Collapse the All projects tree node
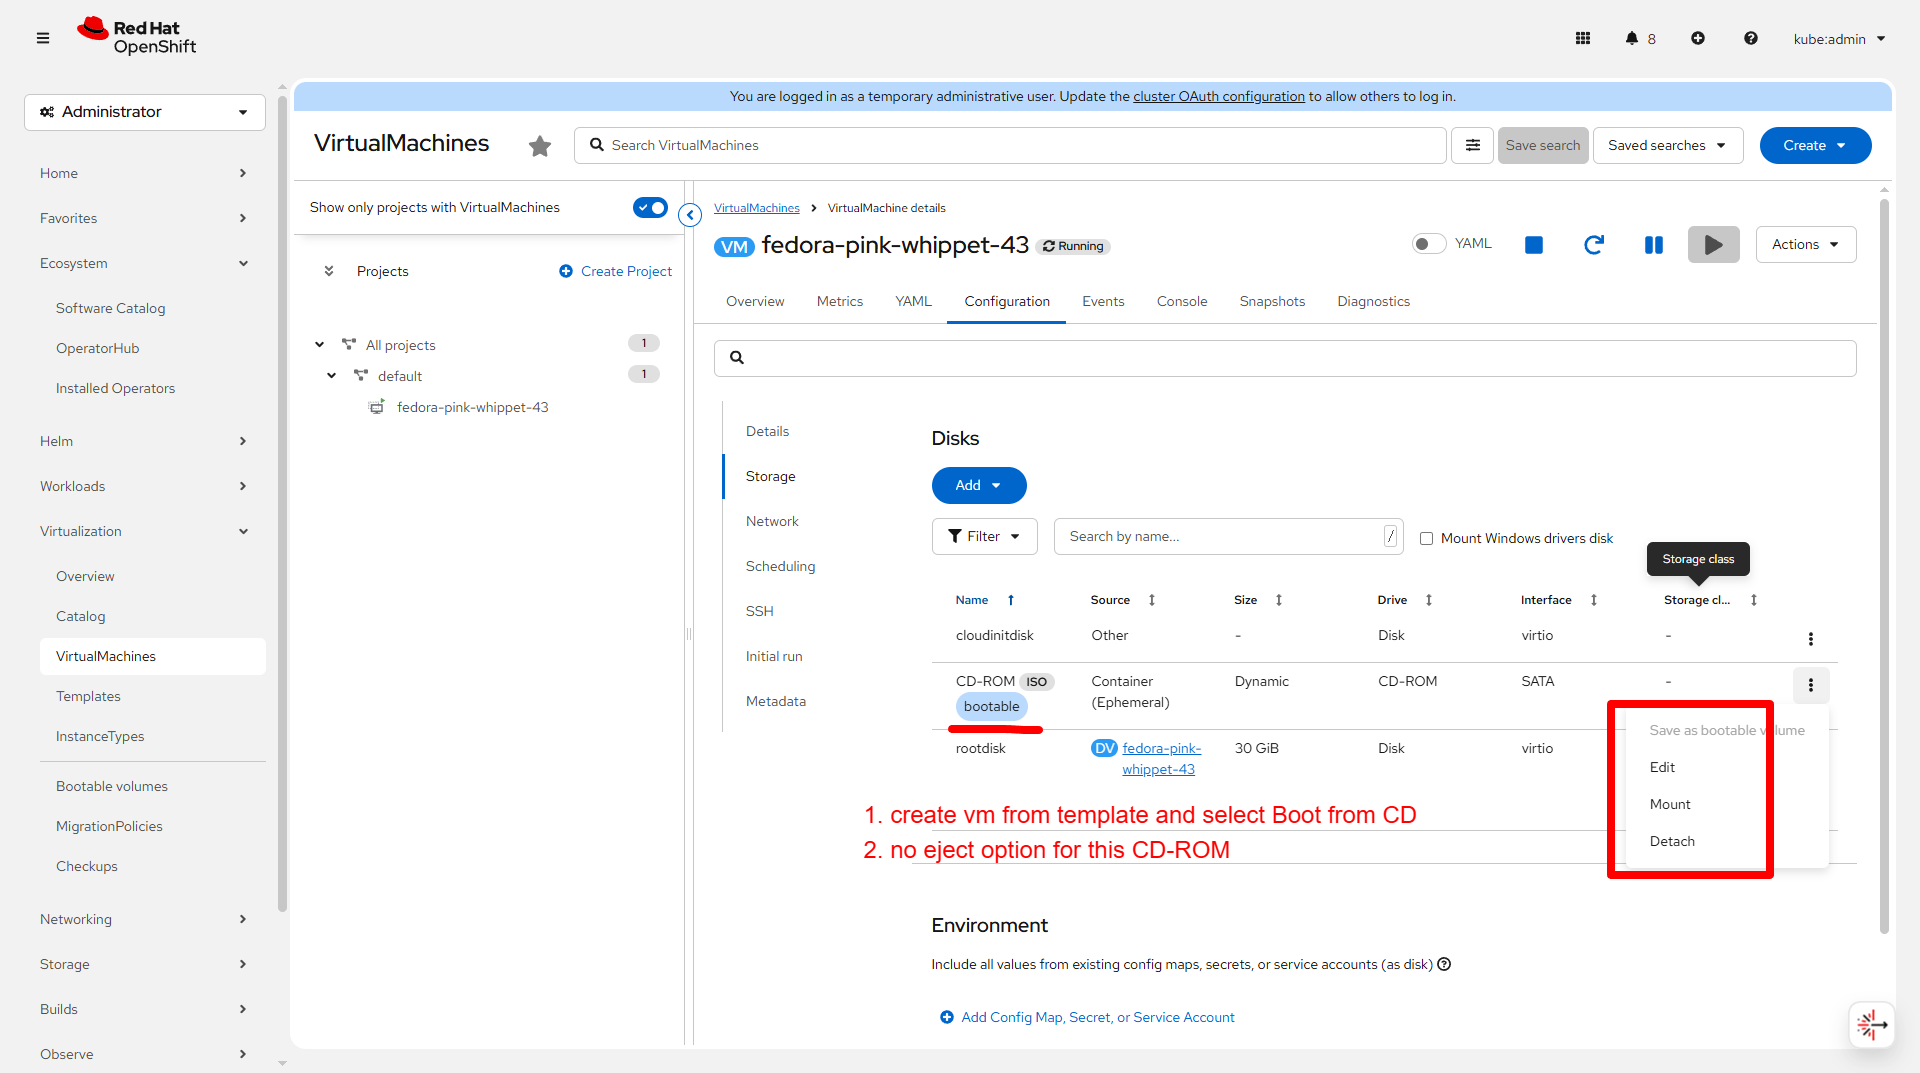Screen dimensions: 1920x1073 [x=320, y=345]
